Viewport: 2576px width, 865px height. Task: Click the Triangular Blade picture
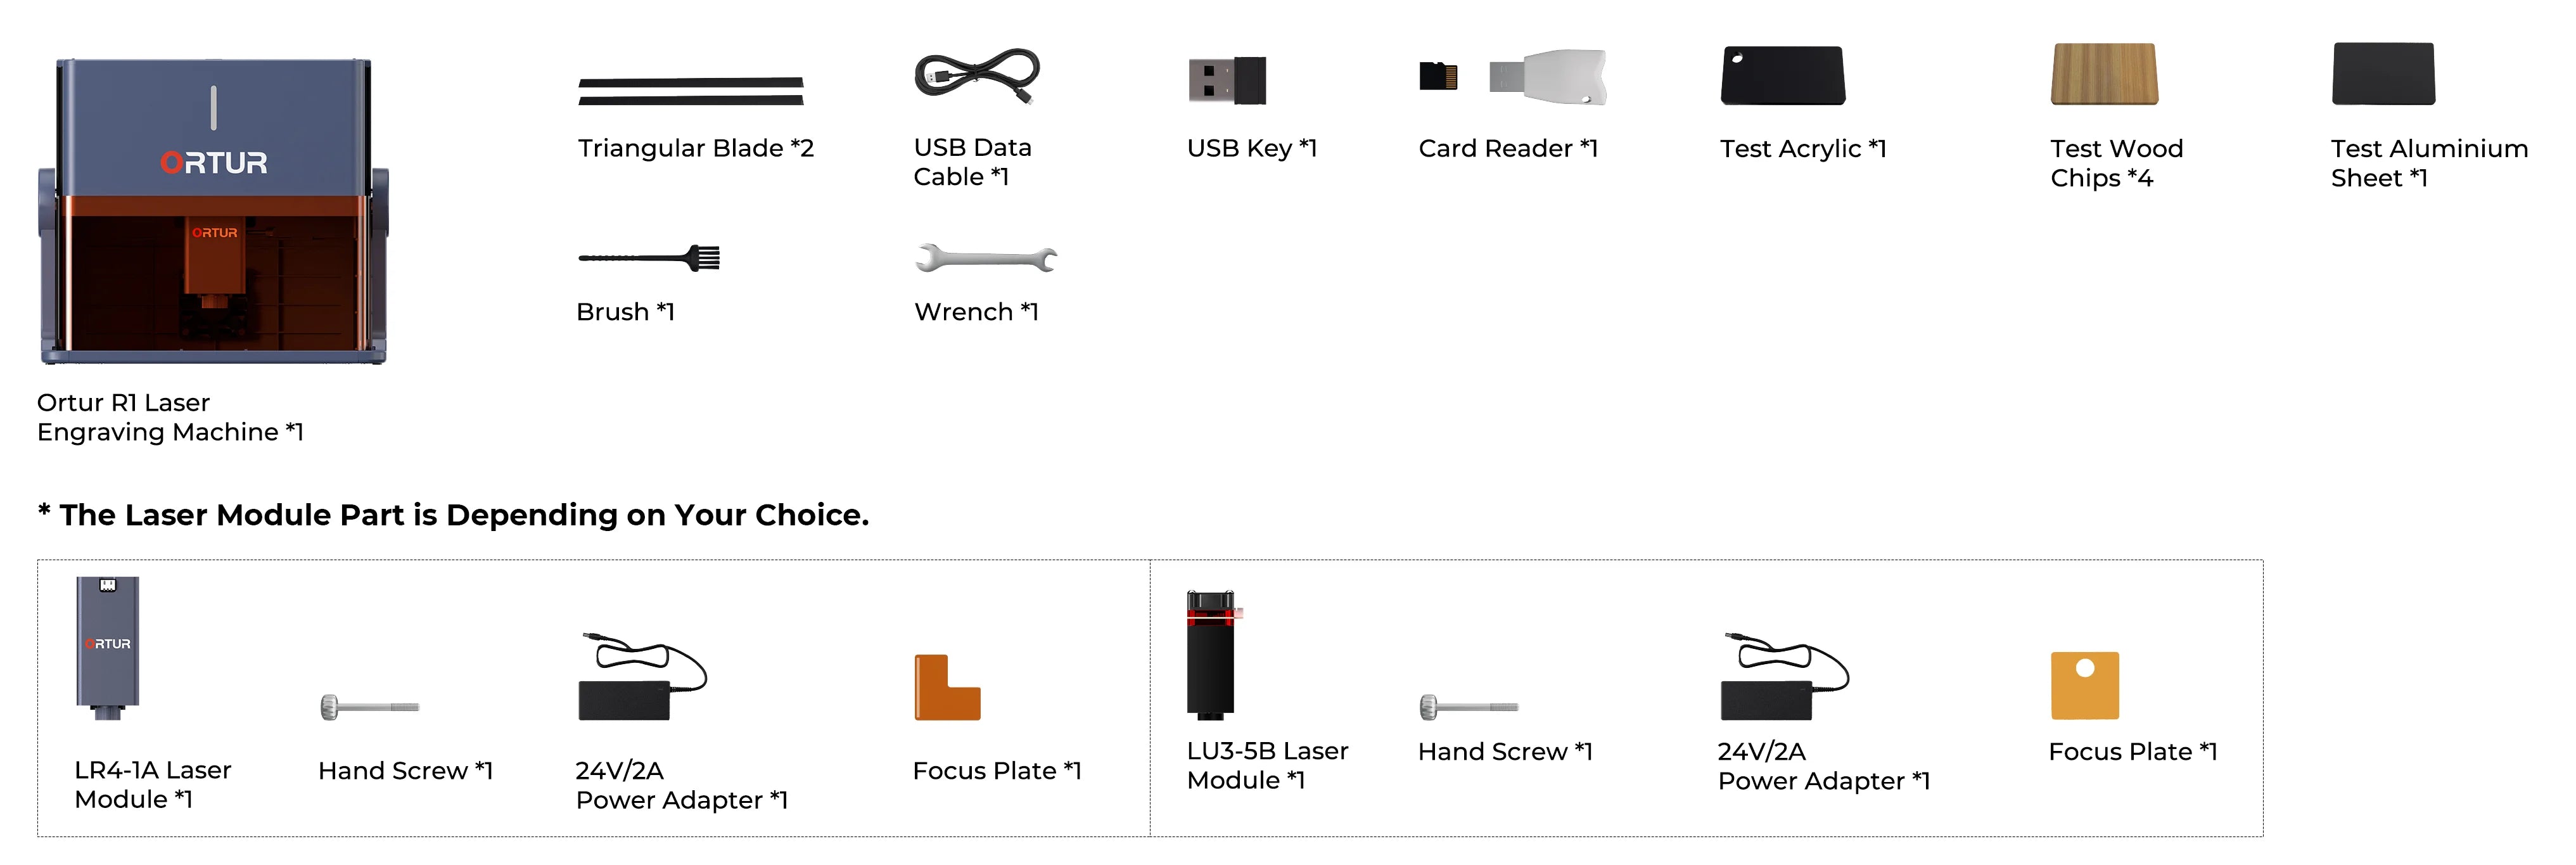(x=691, y=91)
